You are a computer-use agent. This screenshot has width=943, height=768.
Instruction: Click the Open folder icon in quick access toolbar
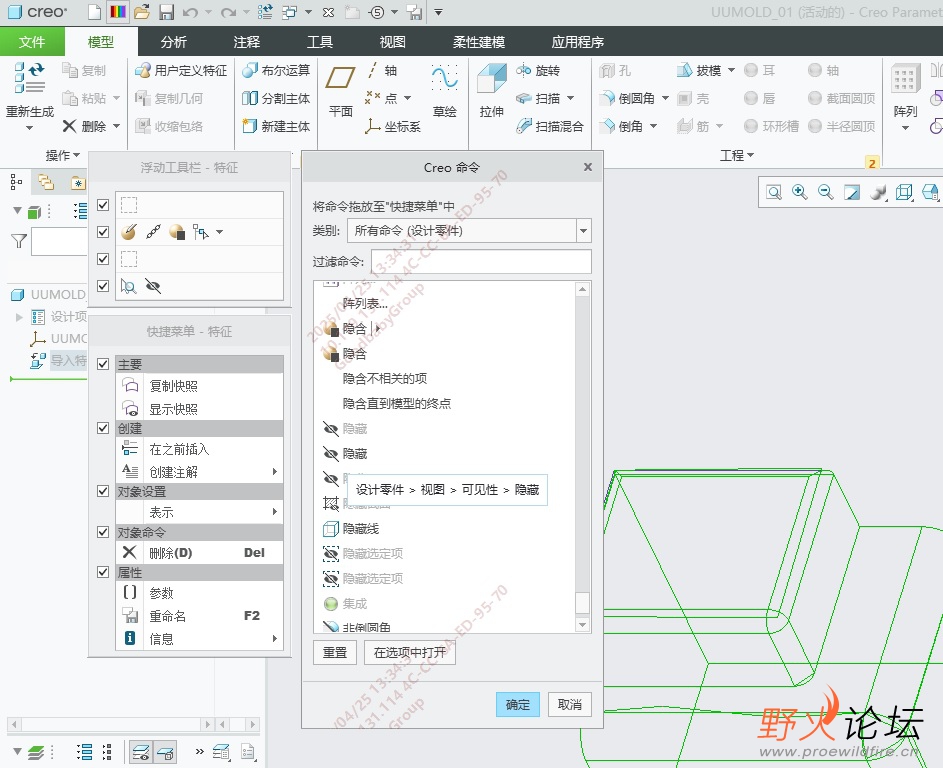pyautogui.click(x=142, y=12)
